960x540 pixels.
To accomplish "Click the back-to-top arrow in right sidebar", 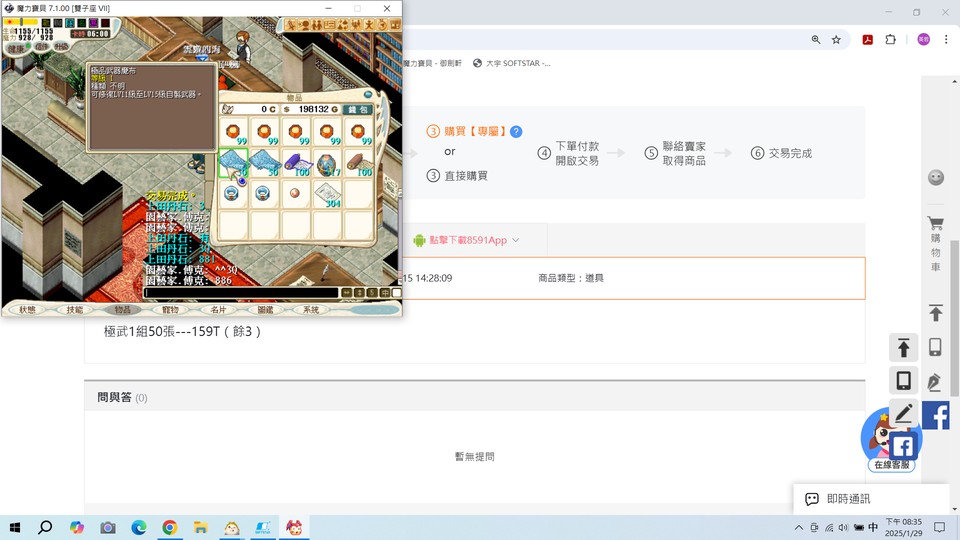I will [x=936, y=313].
